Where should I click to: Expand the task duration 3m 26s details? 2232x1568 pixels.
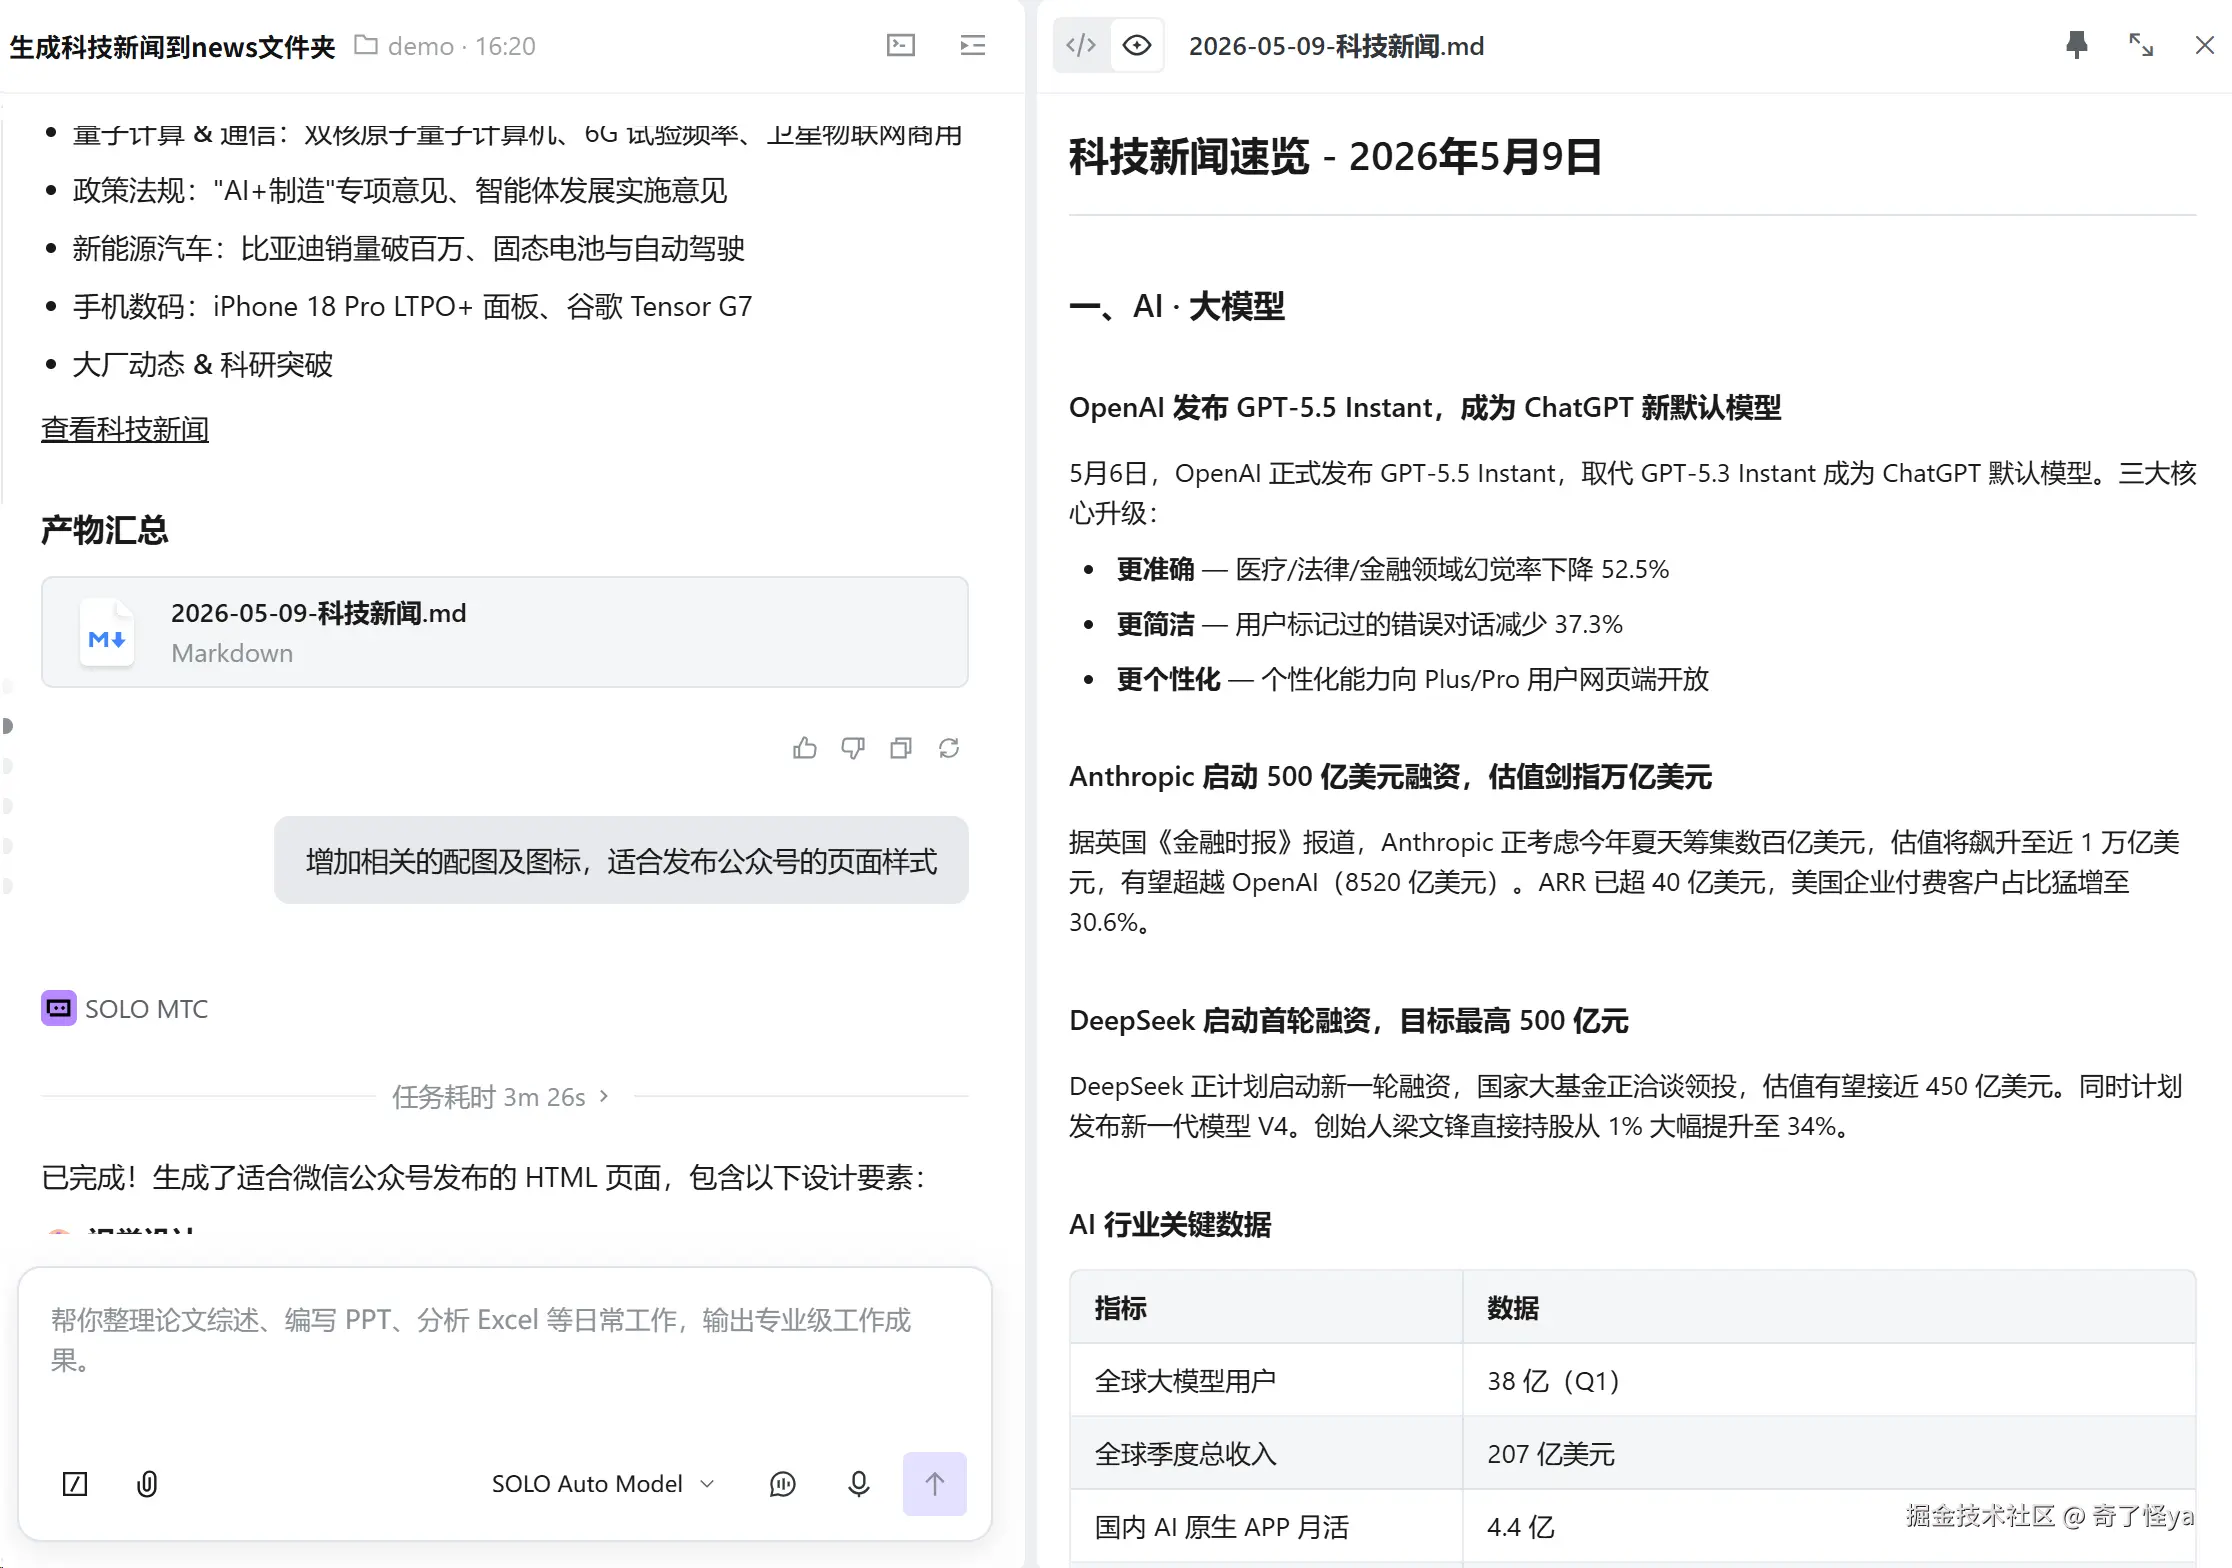(501, 1097)
